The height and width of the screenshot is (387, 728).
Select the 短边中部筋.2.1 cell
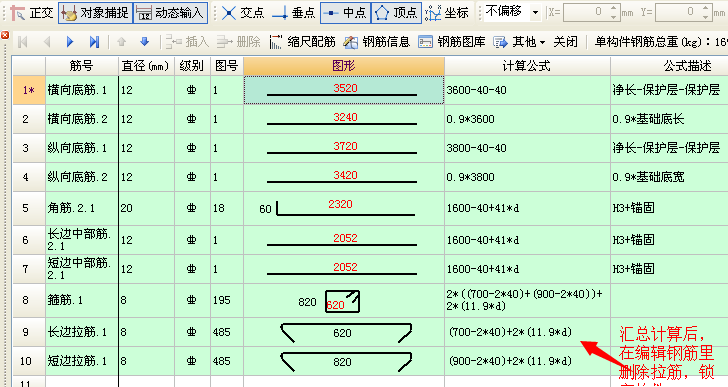[82, 269]
